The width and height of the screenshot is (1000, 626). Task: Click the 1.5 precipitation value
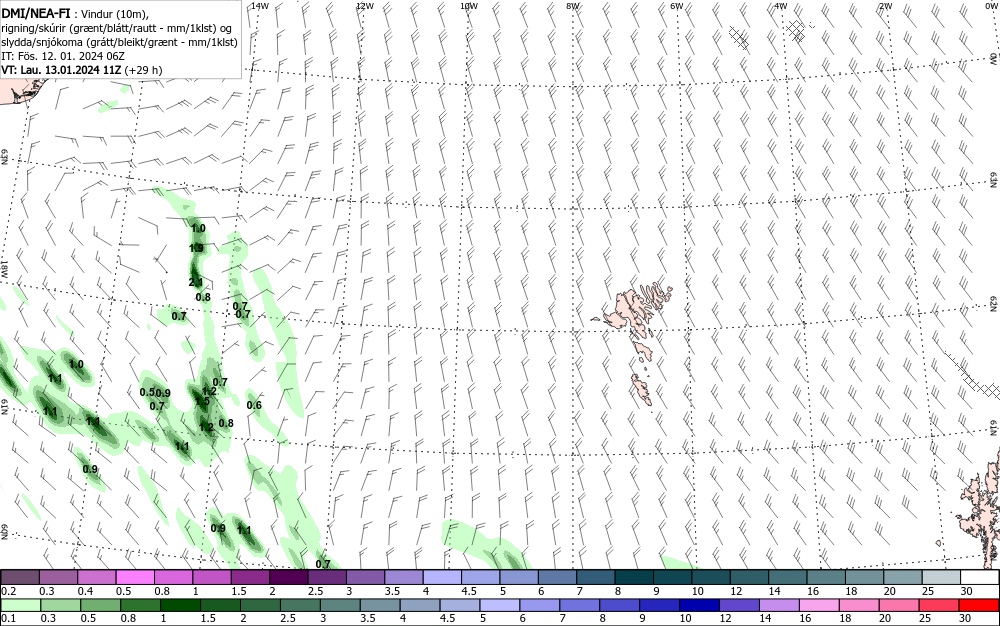point(202,401)
